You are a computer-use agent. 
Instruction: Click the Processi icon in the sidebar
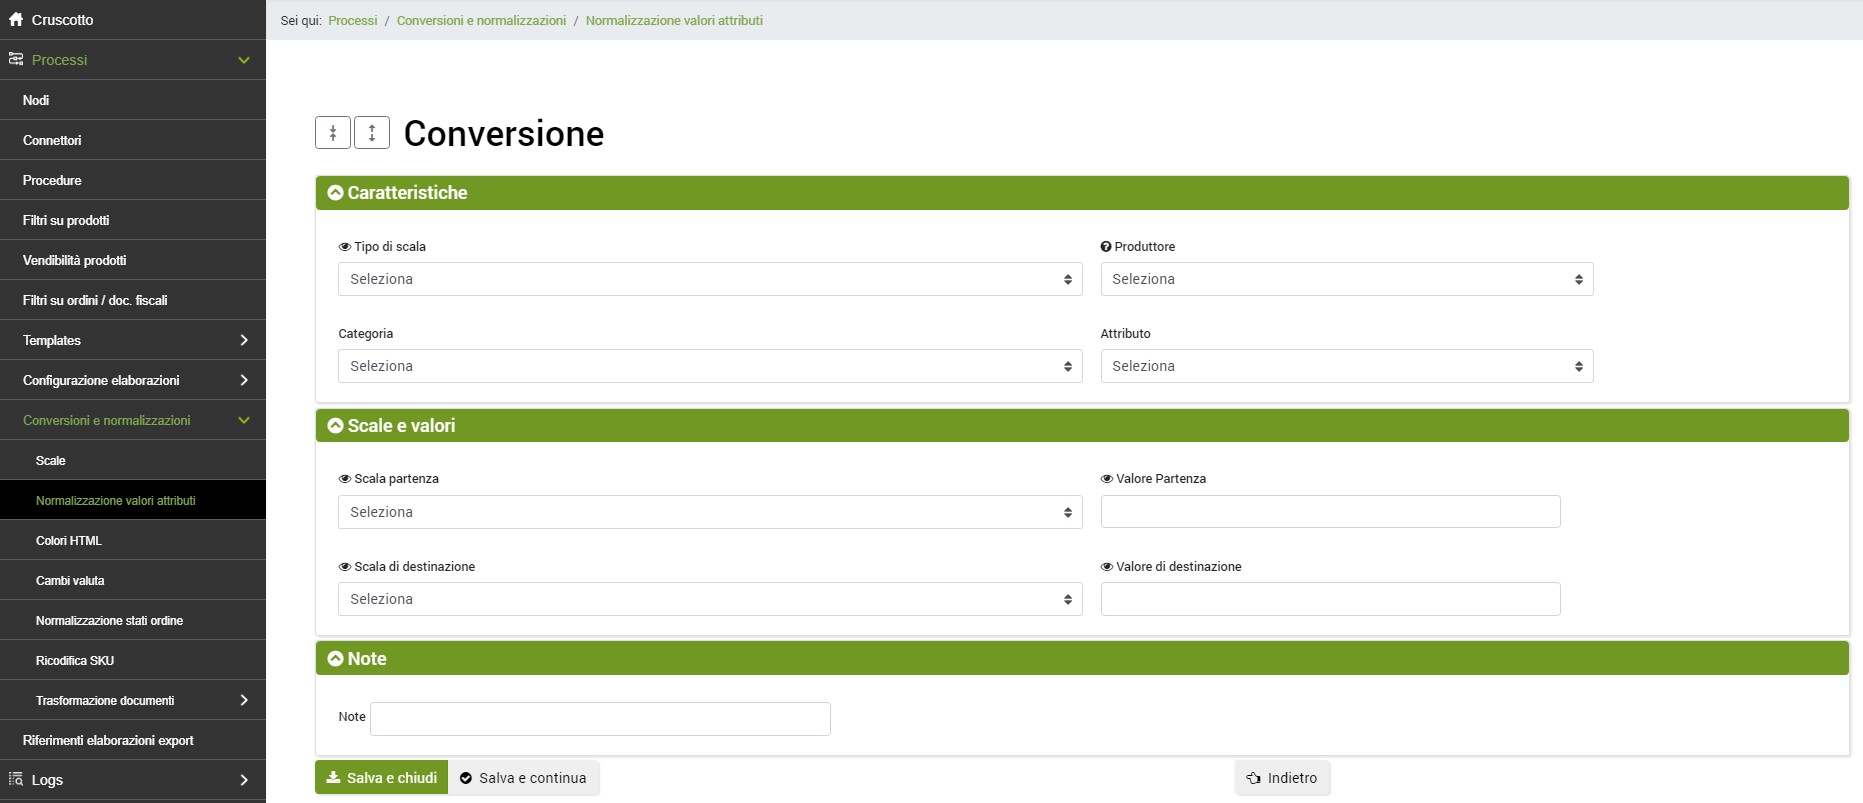click(x=16, y=60)
